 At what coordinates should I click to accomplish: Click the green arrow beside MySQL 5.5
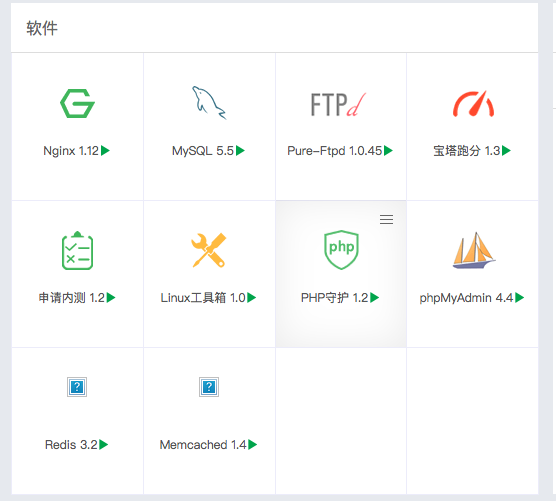tap(240, 151)
